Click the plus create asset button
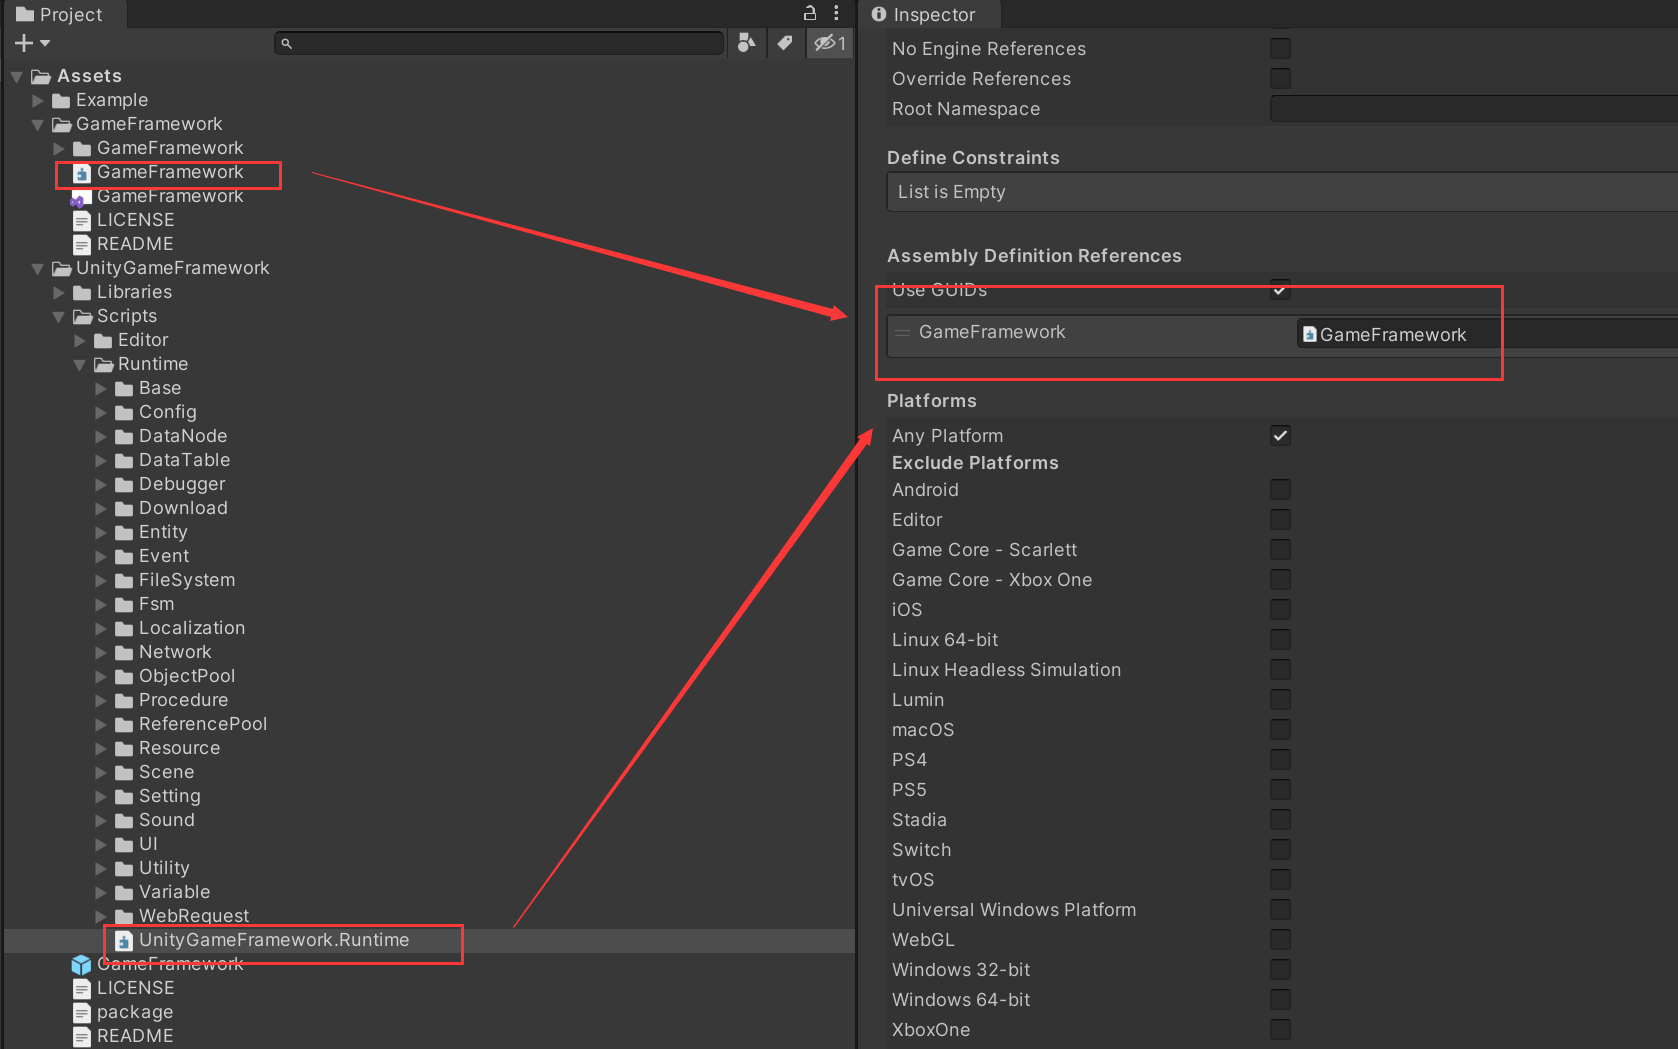The width and height of the screenshot is (1678, 1049). tap(24, 43)
